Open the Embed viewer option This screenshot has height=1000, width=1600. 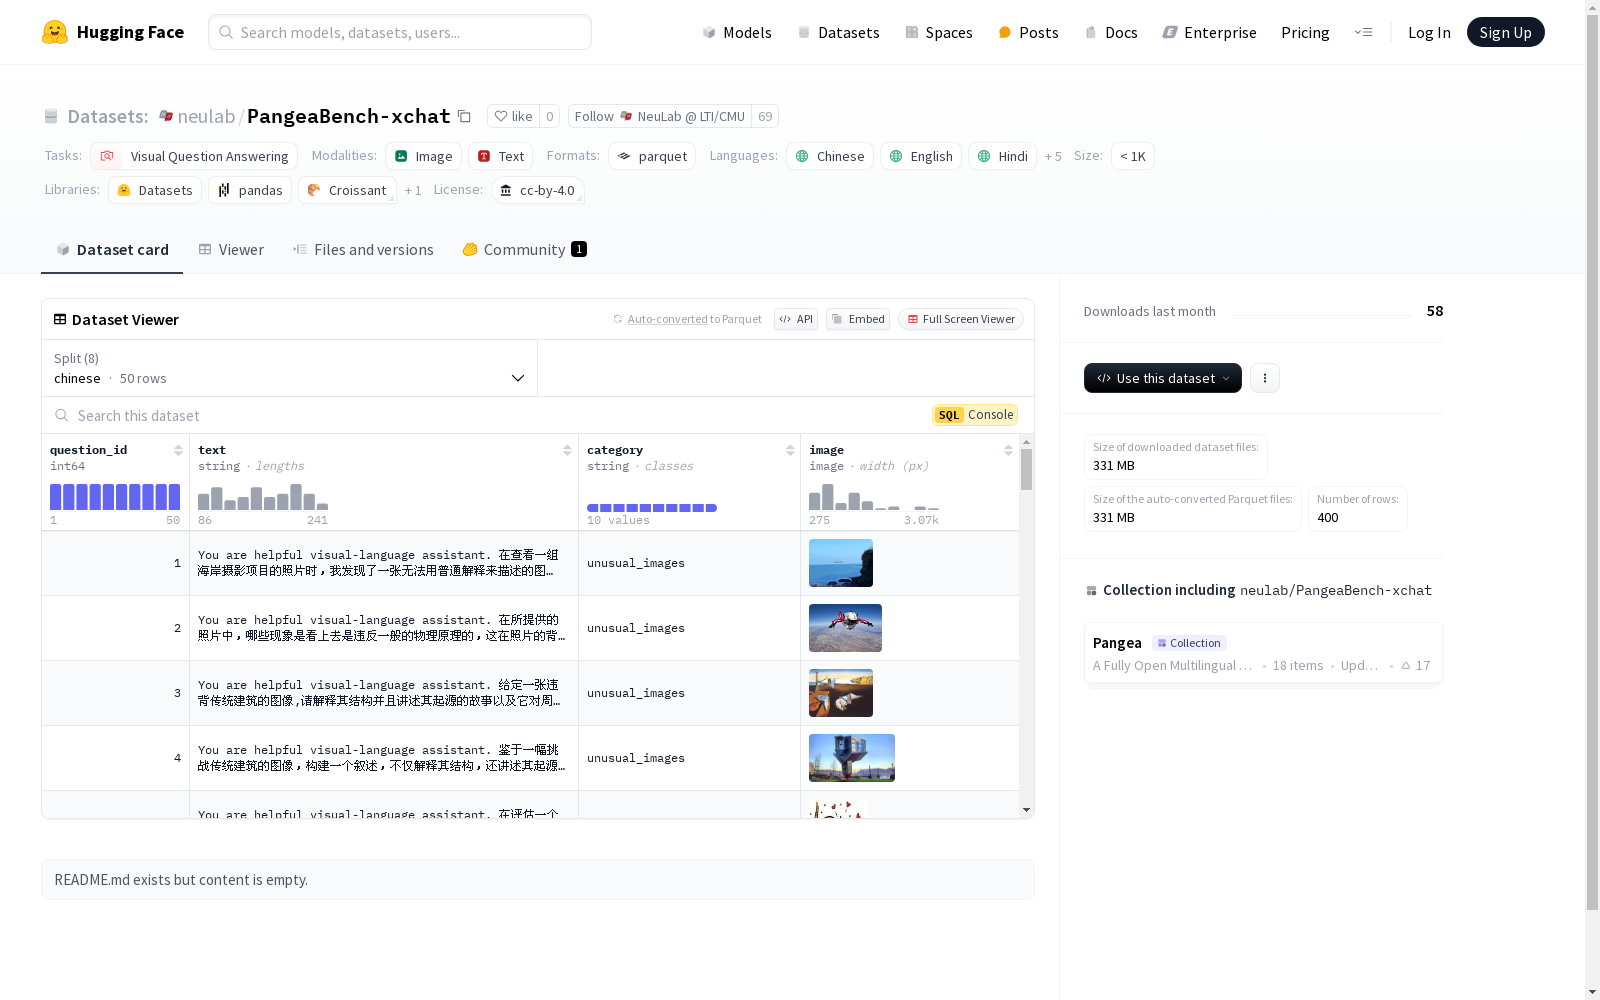tap(858, 319)
